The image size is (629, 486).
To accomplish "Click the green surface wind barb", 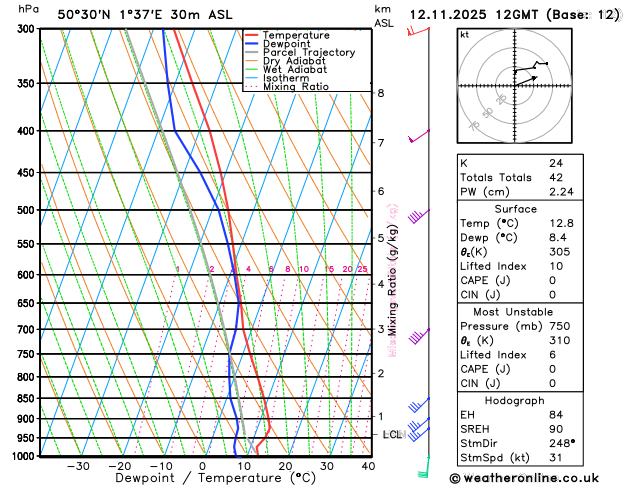I will (424, 467).
